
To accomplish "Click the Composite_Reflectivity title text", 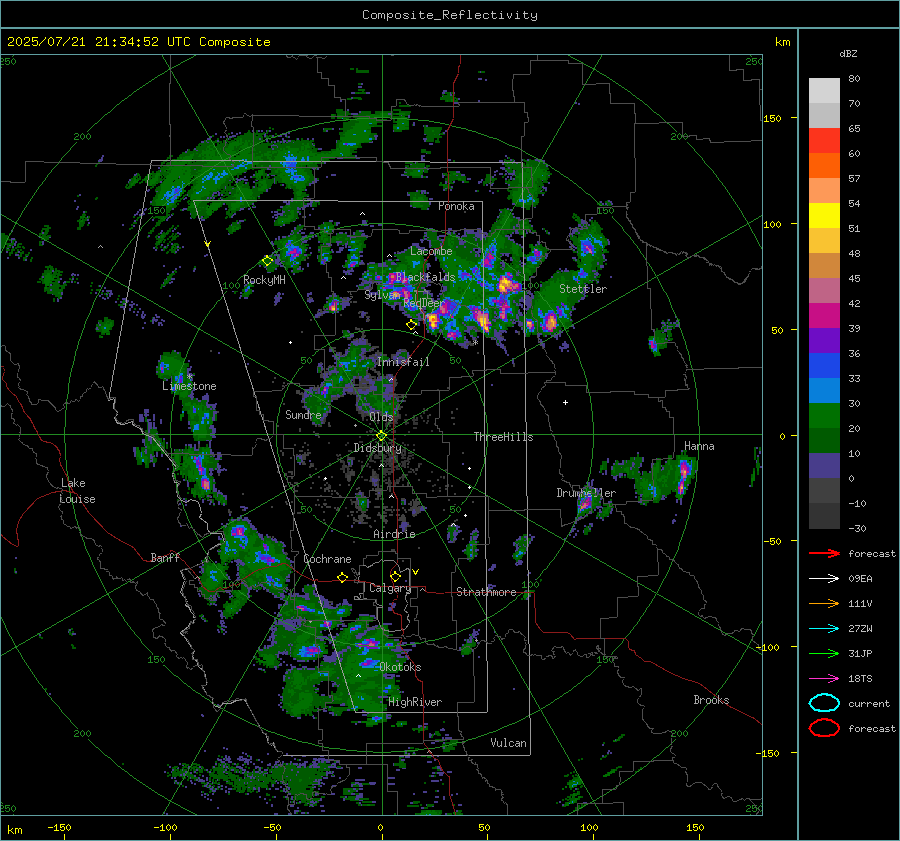I will tap(450, 15).
